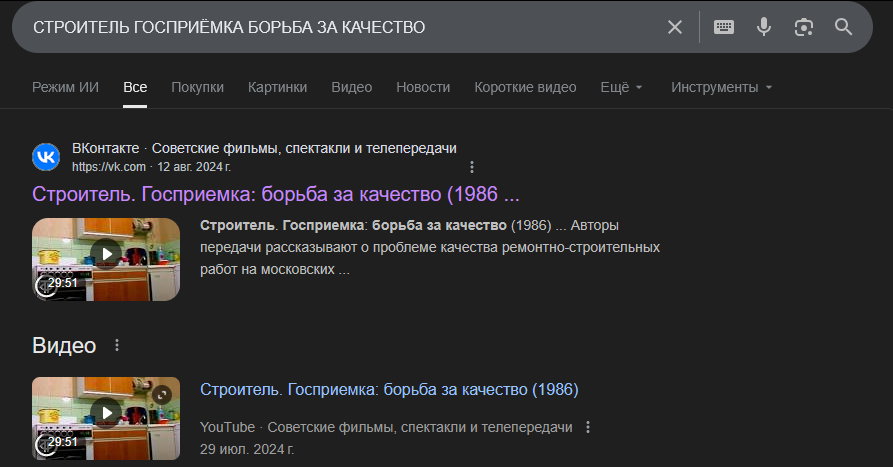Viewport: 893px width, 467px height.
Task: Click the Видео section heading
Action: (64, 346)
